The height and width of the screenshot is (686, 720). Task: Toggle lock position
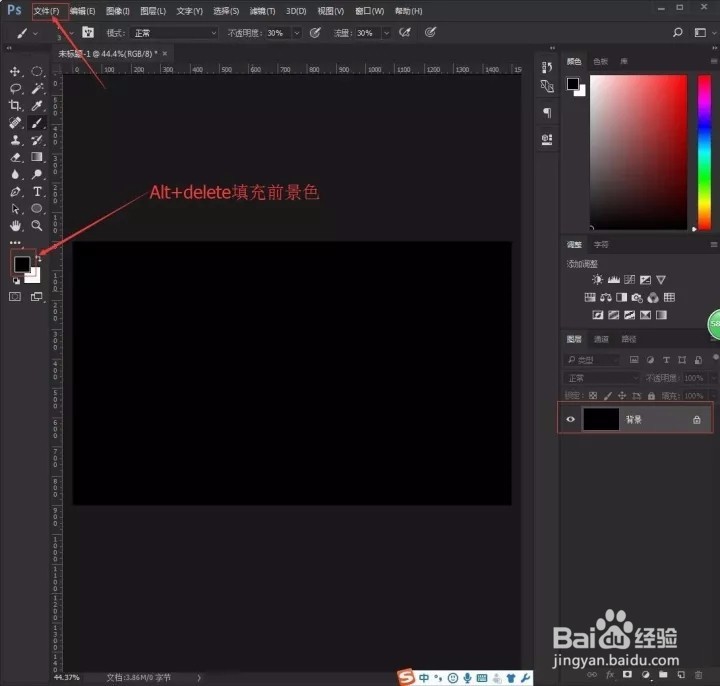[622, 396]
